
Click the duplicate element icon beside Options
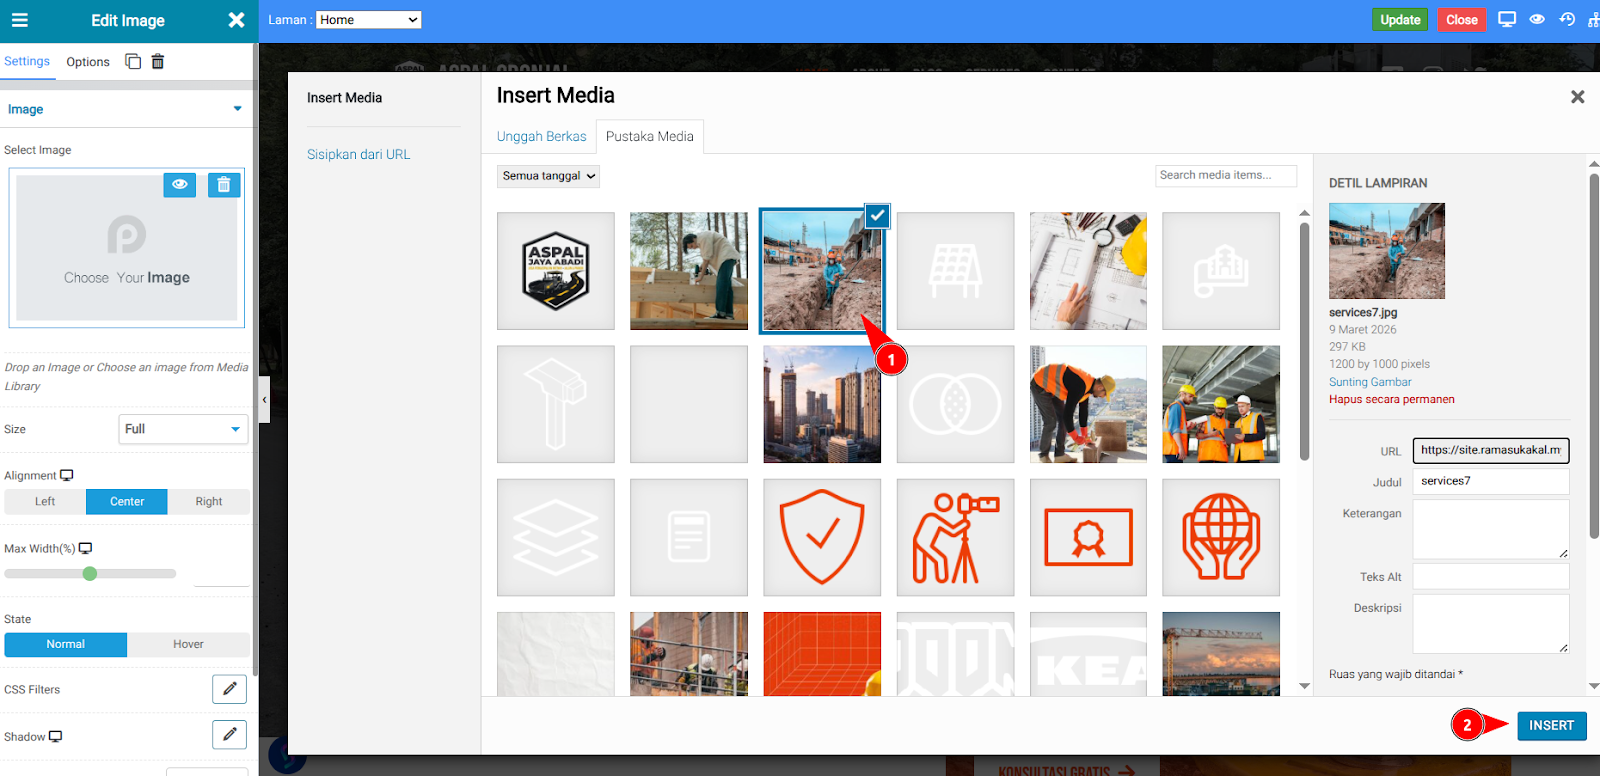133,61
